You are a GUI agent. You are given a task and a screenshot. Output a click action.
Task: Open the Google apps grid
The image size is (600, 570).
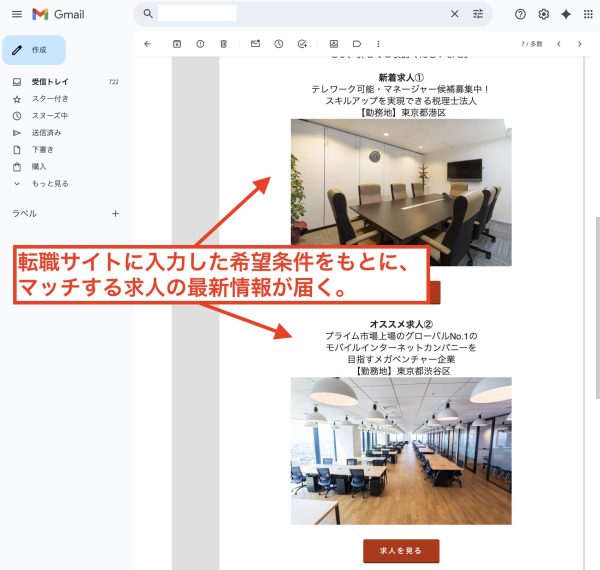[588, 15]
